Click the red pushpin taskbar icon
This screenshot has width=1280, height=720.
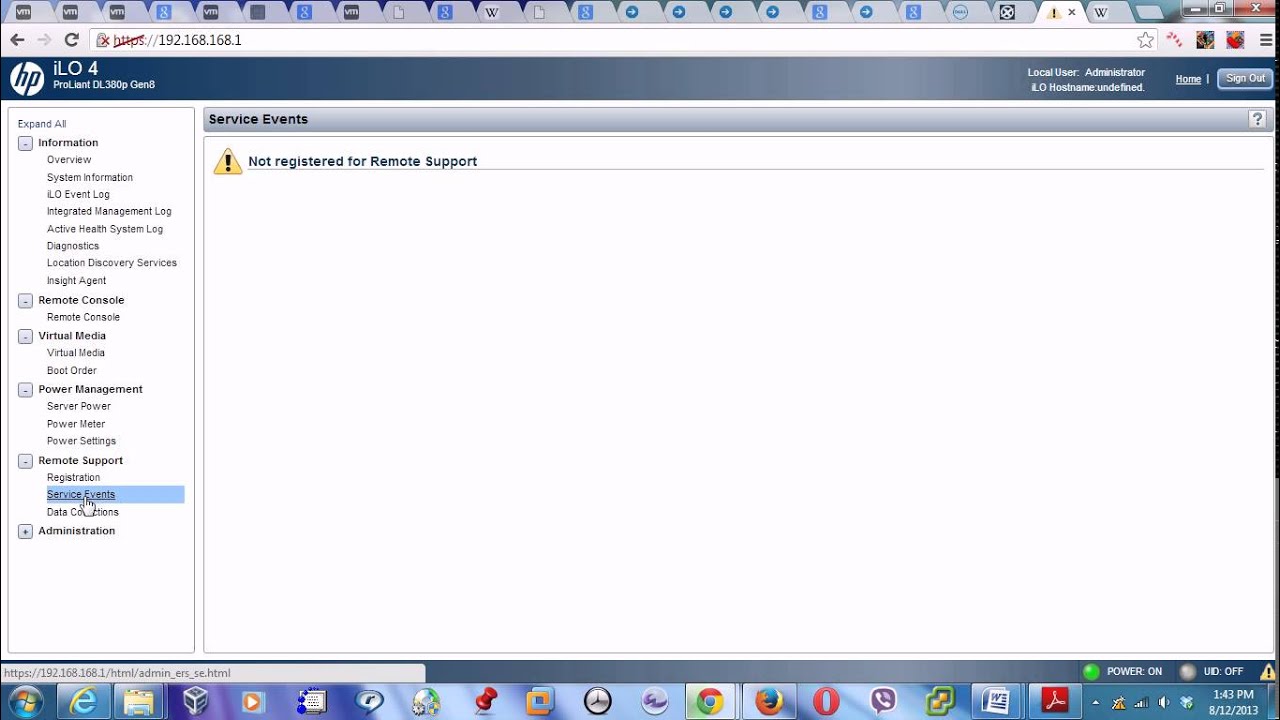coord(485,701)
